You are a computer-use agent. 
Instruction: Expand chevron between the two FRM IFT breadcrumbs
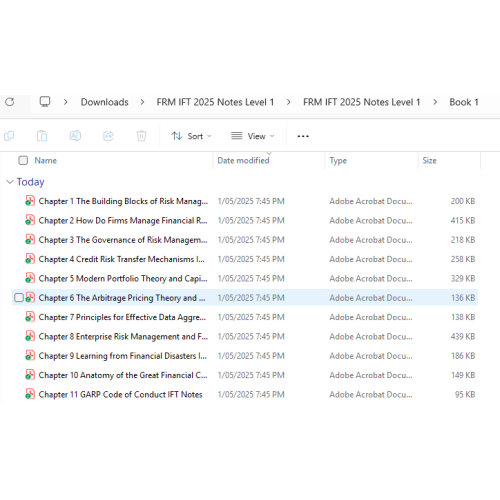(x=289, y=102)
